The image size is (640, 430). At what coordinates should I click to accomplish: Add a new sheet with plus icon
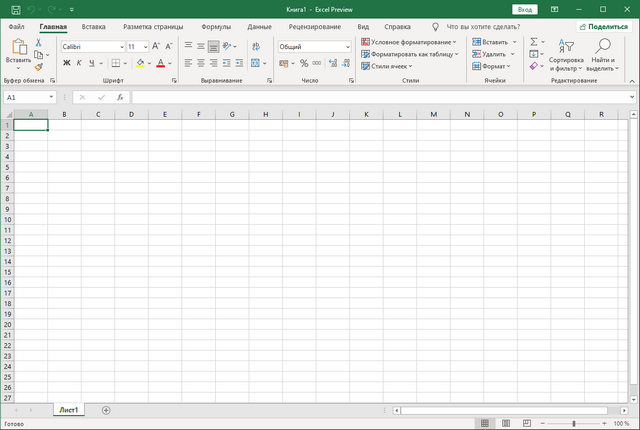click(106, 410)
